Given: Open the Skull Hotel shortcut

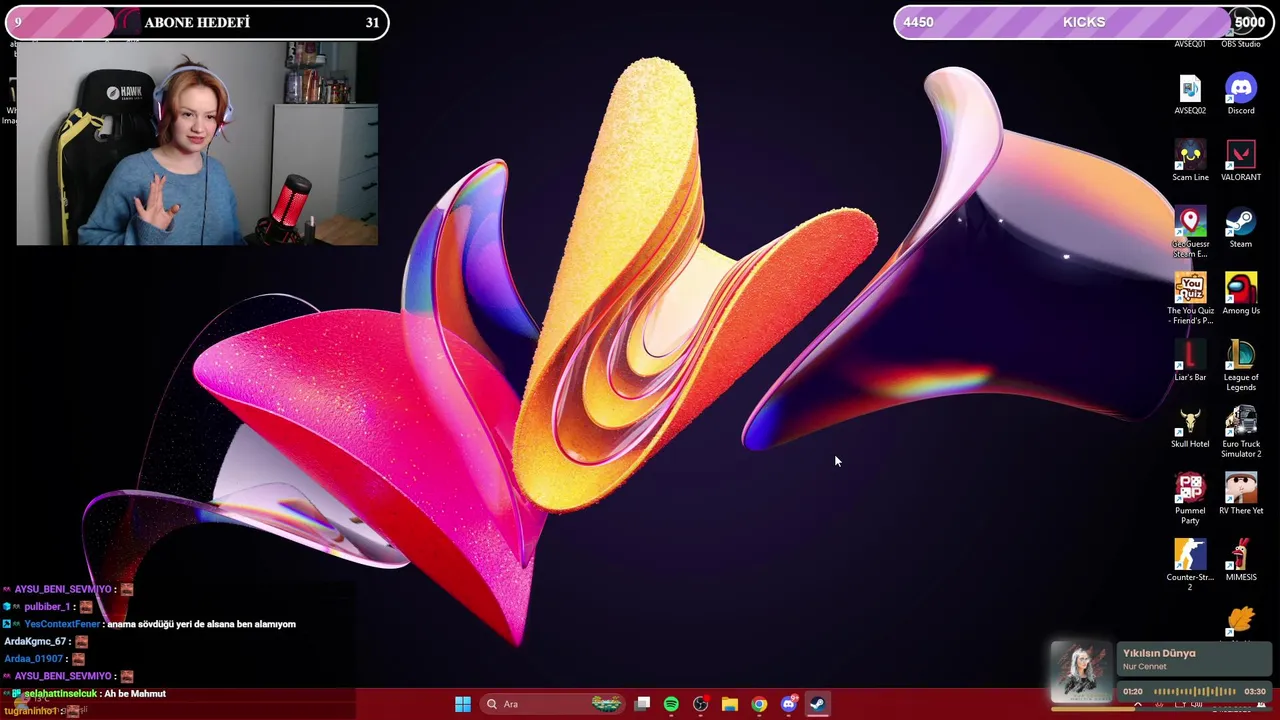Looking at the screenshot, I should 1190,428.
